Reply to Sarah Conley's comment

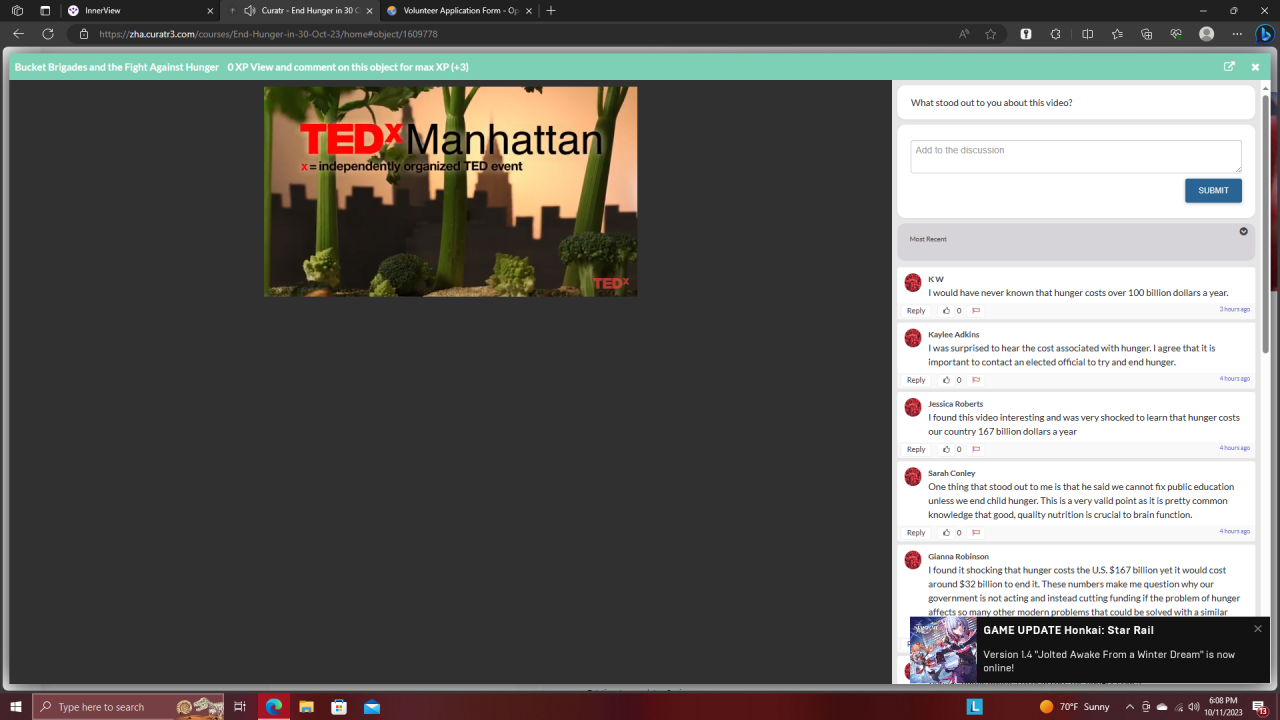pyautogui.click(x=916, y=533)
